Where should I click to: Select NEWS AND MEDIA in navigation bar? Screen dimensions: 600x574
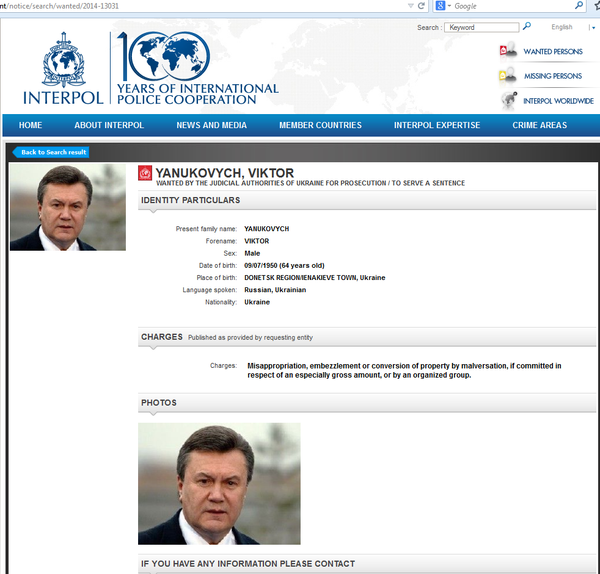[x=211, y=125]
